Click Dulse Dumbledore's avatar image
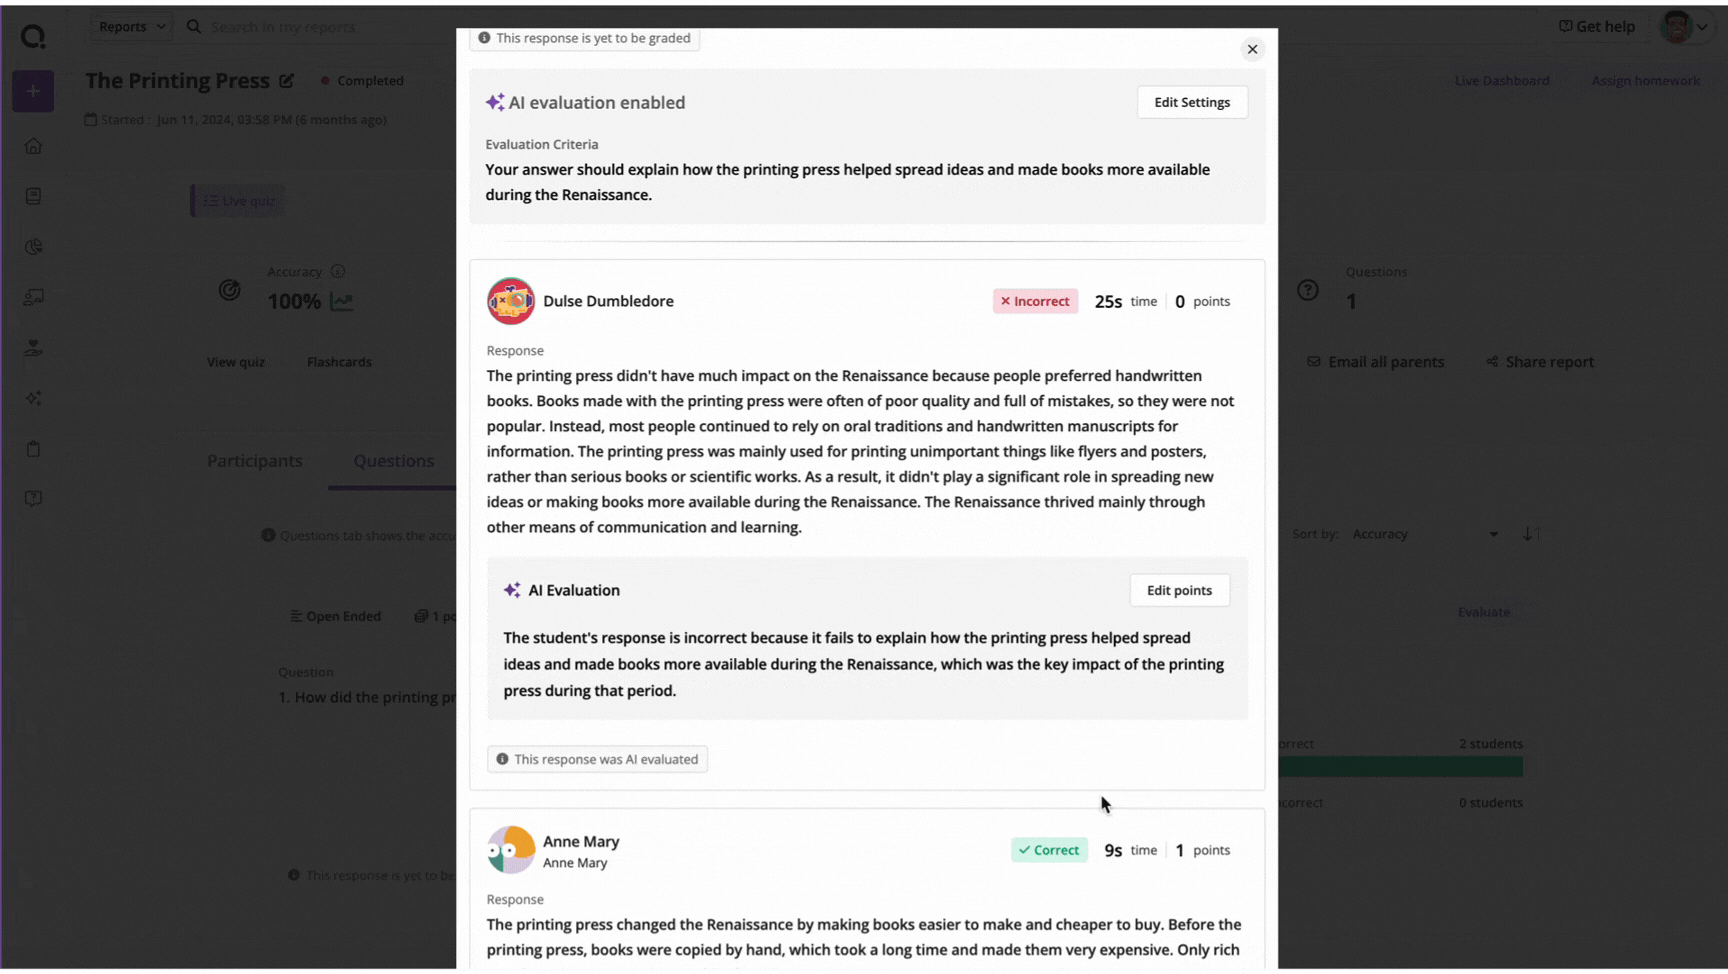Screen dimensions: 1728x974 tap(511, 301)
